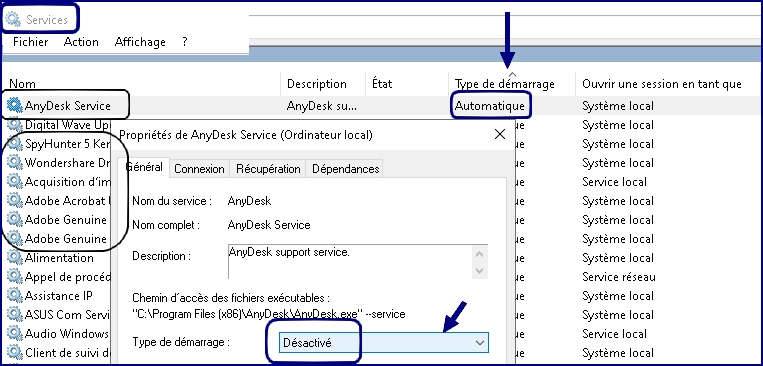This screenshot has width=763, height=366.
Task: Open the Dépendances tab
Action: [345, 169]
